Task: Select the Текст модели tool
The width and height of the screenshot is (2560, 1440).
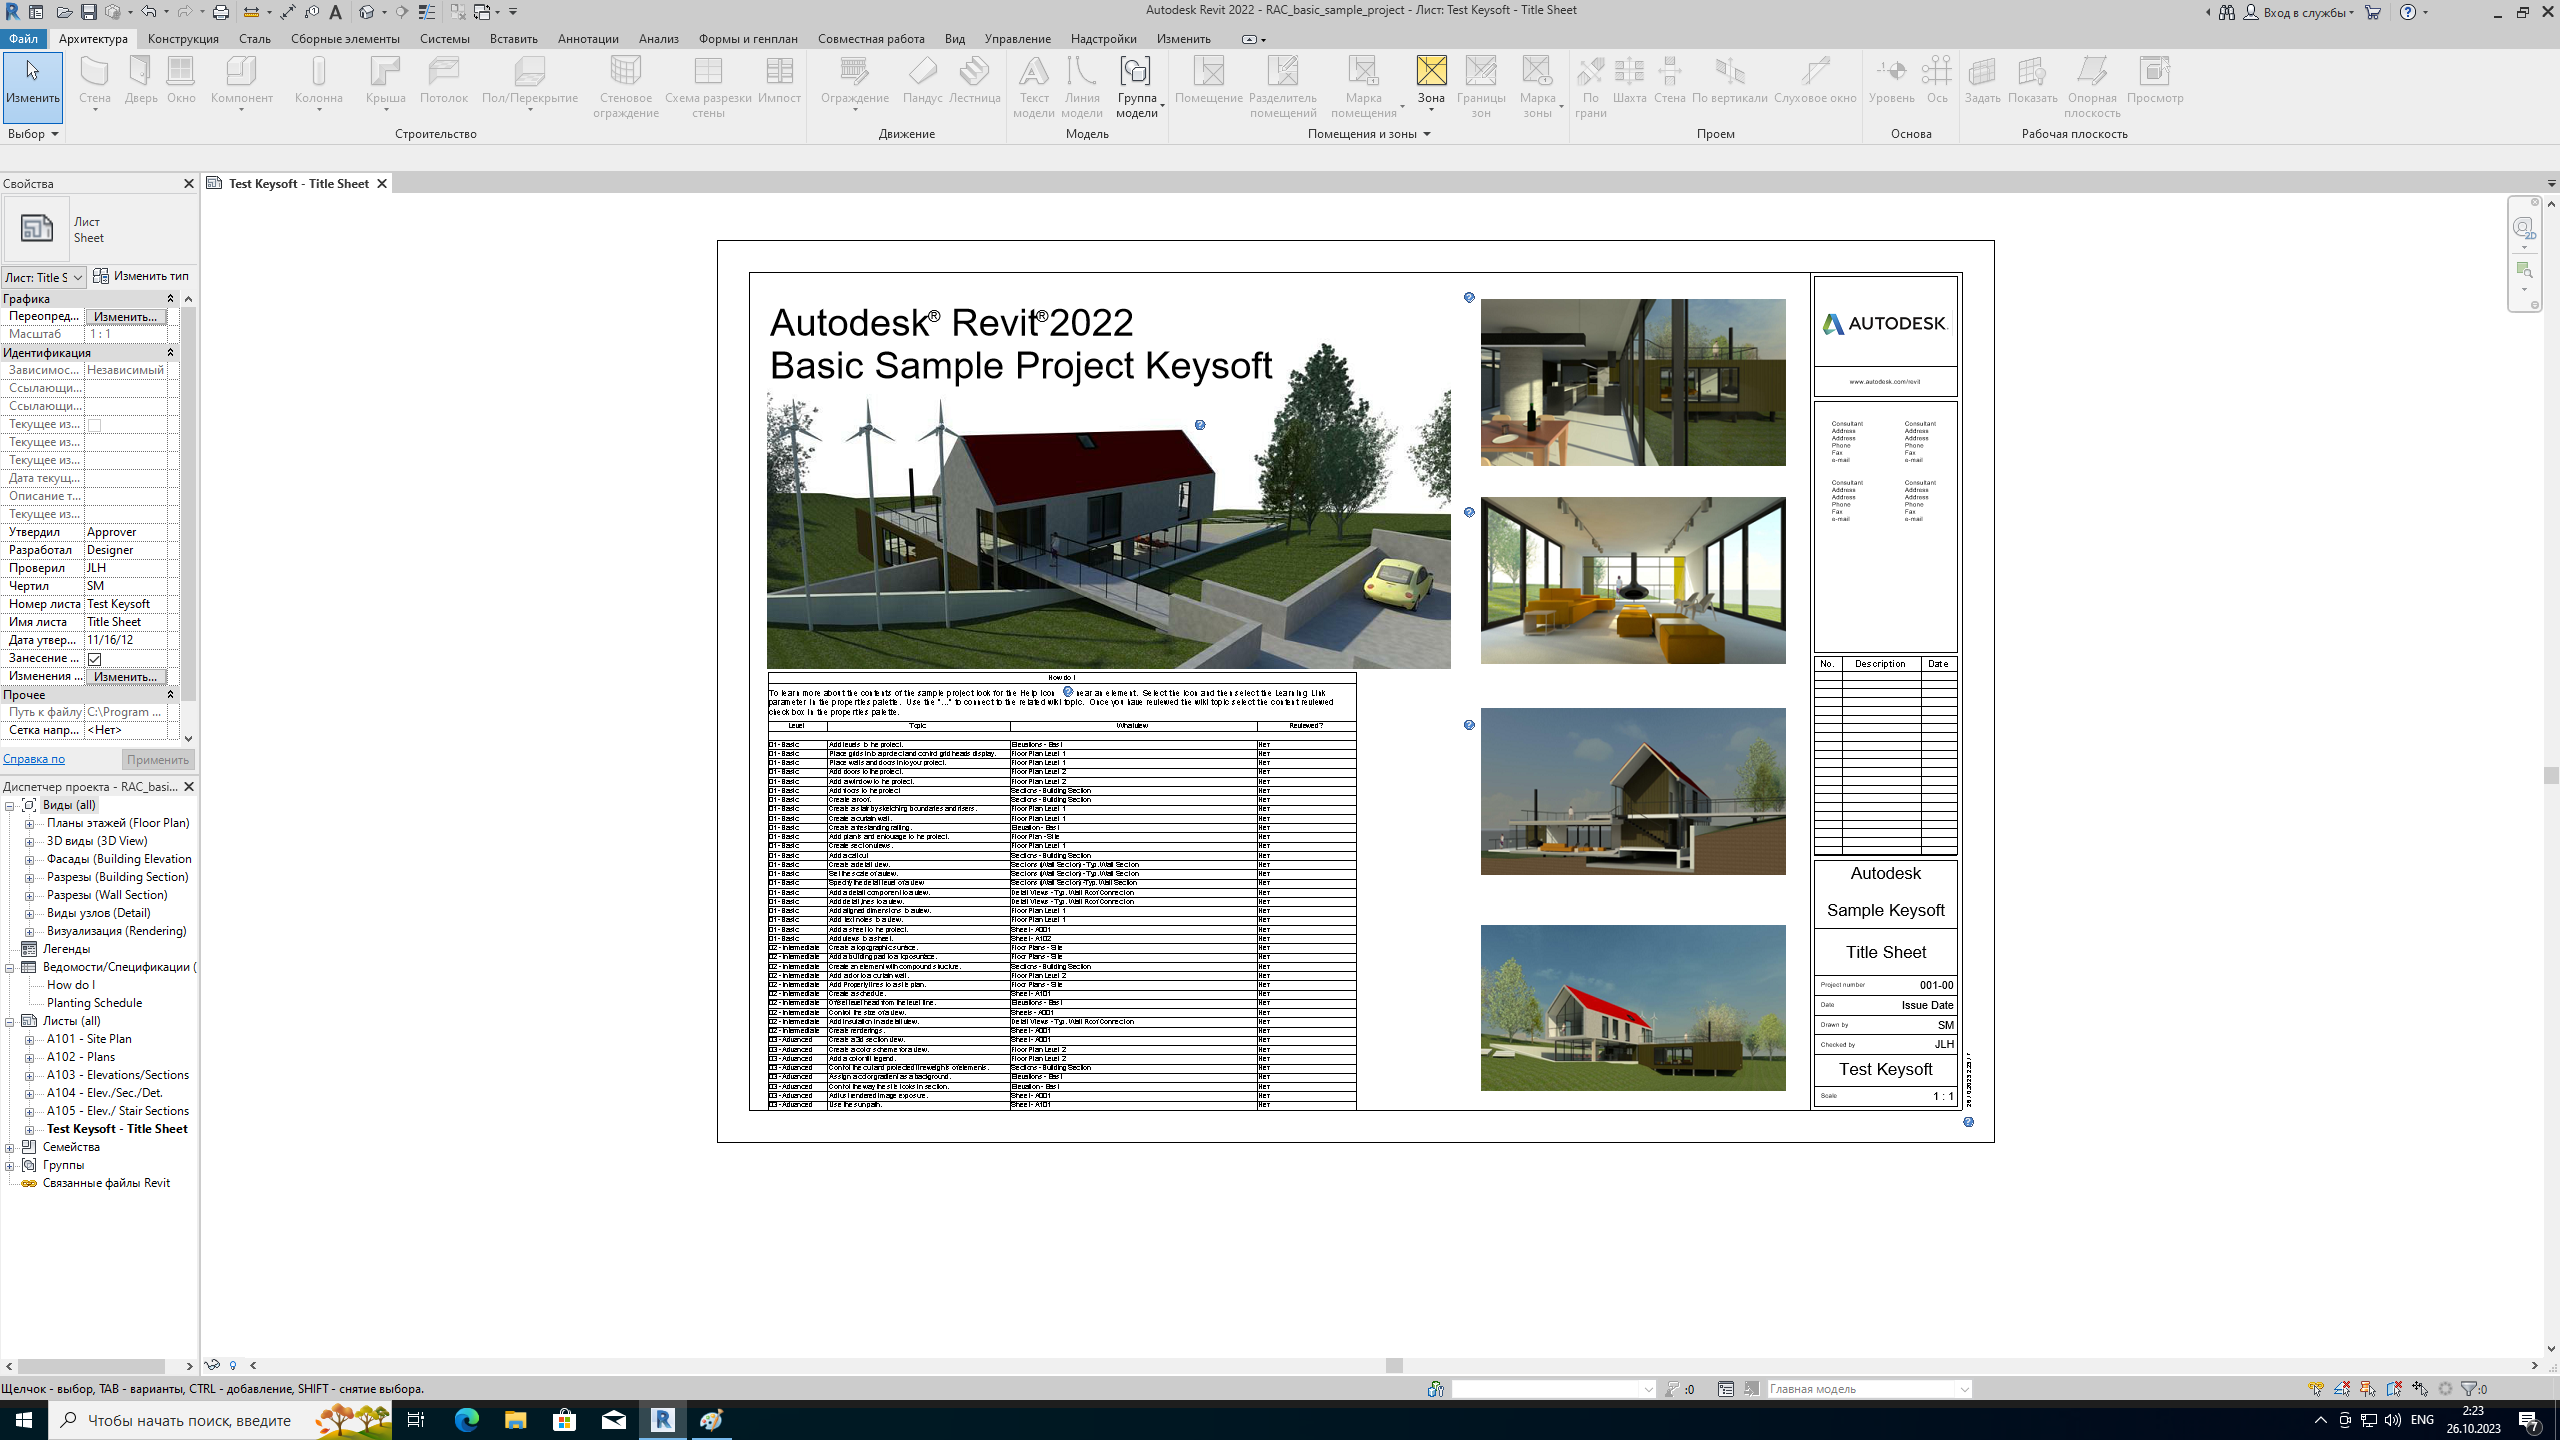Action: (1034, 87)
